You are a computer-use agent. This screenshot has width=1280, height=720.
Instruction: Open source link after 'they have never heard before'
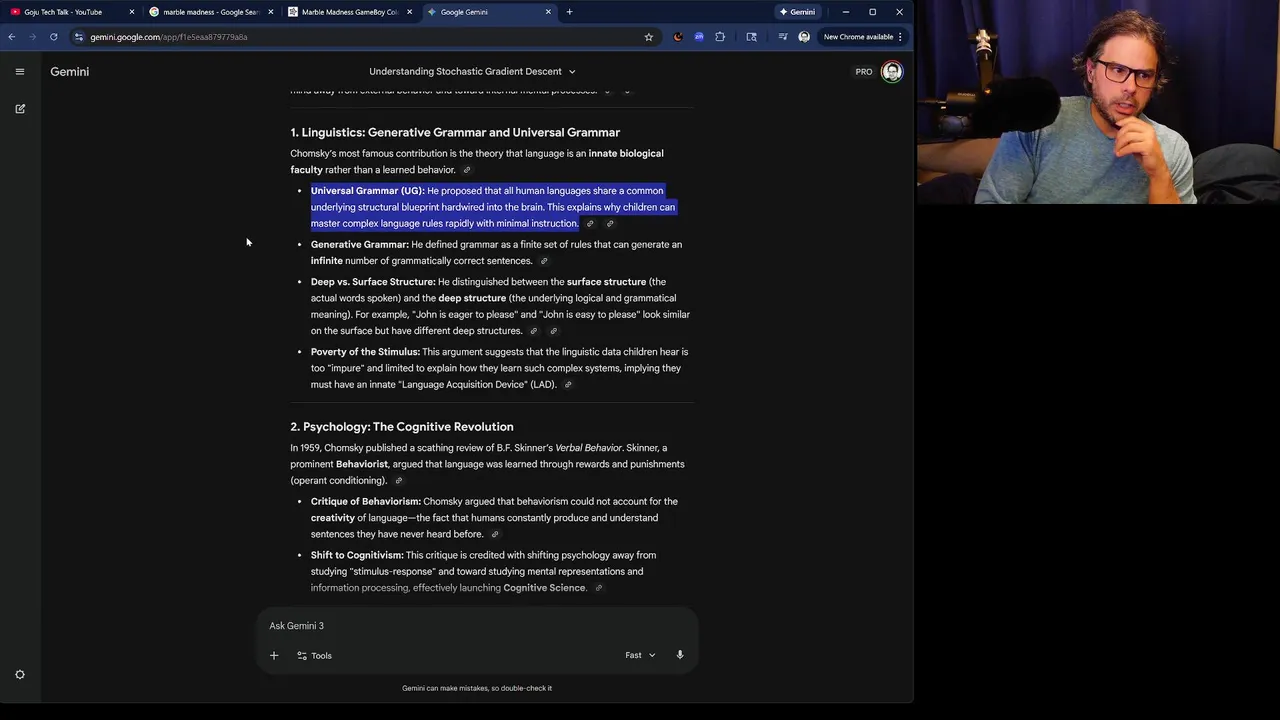pos(495,534)
